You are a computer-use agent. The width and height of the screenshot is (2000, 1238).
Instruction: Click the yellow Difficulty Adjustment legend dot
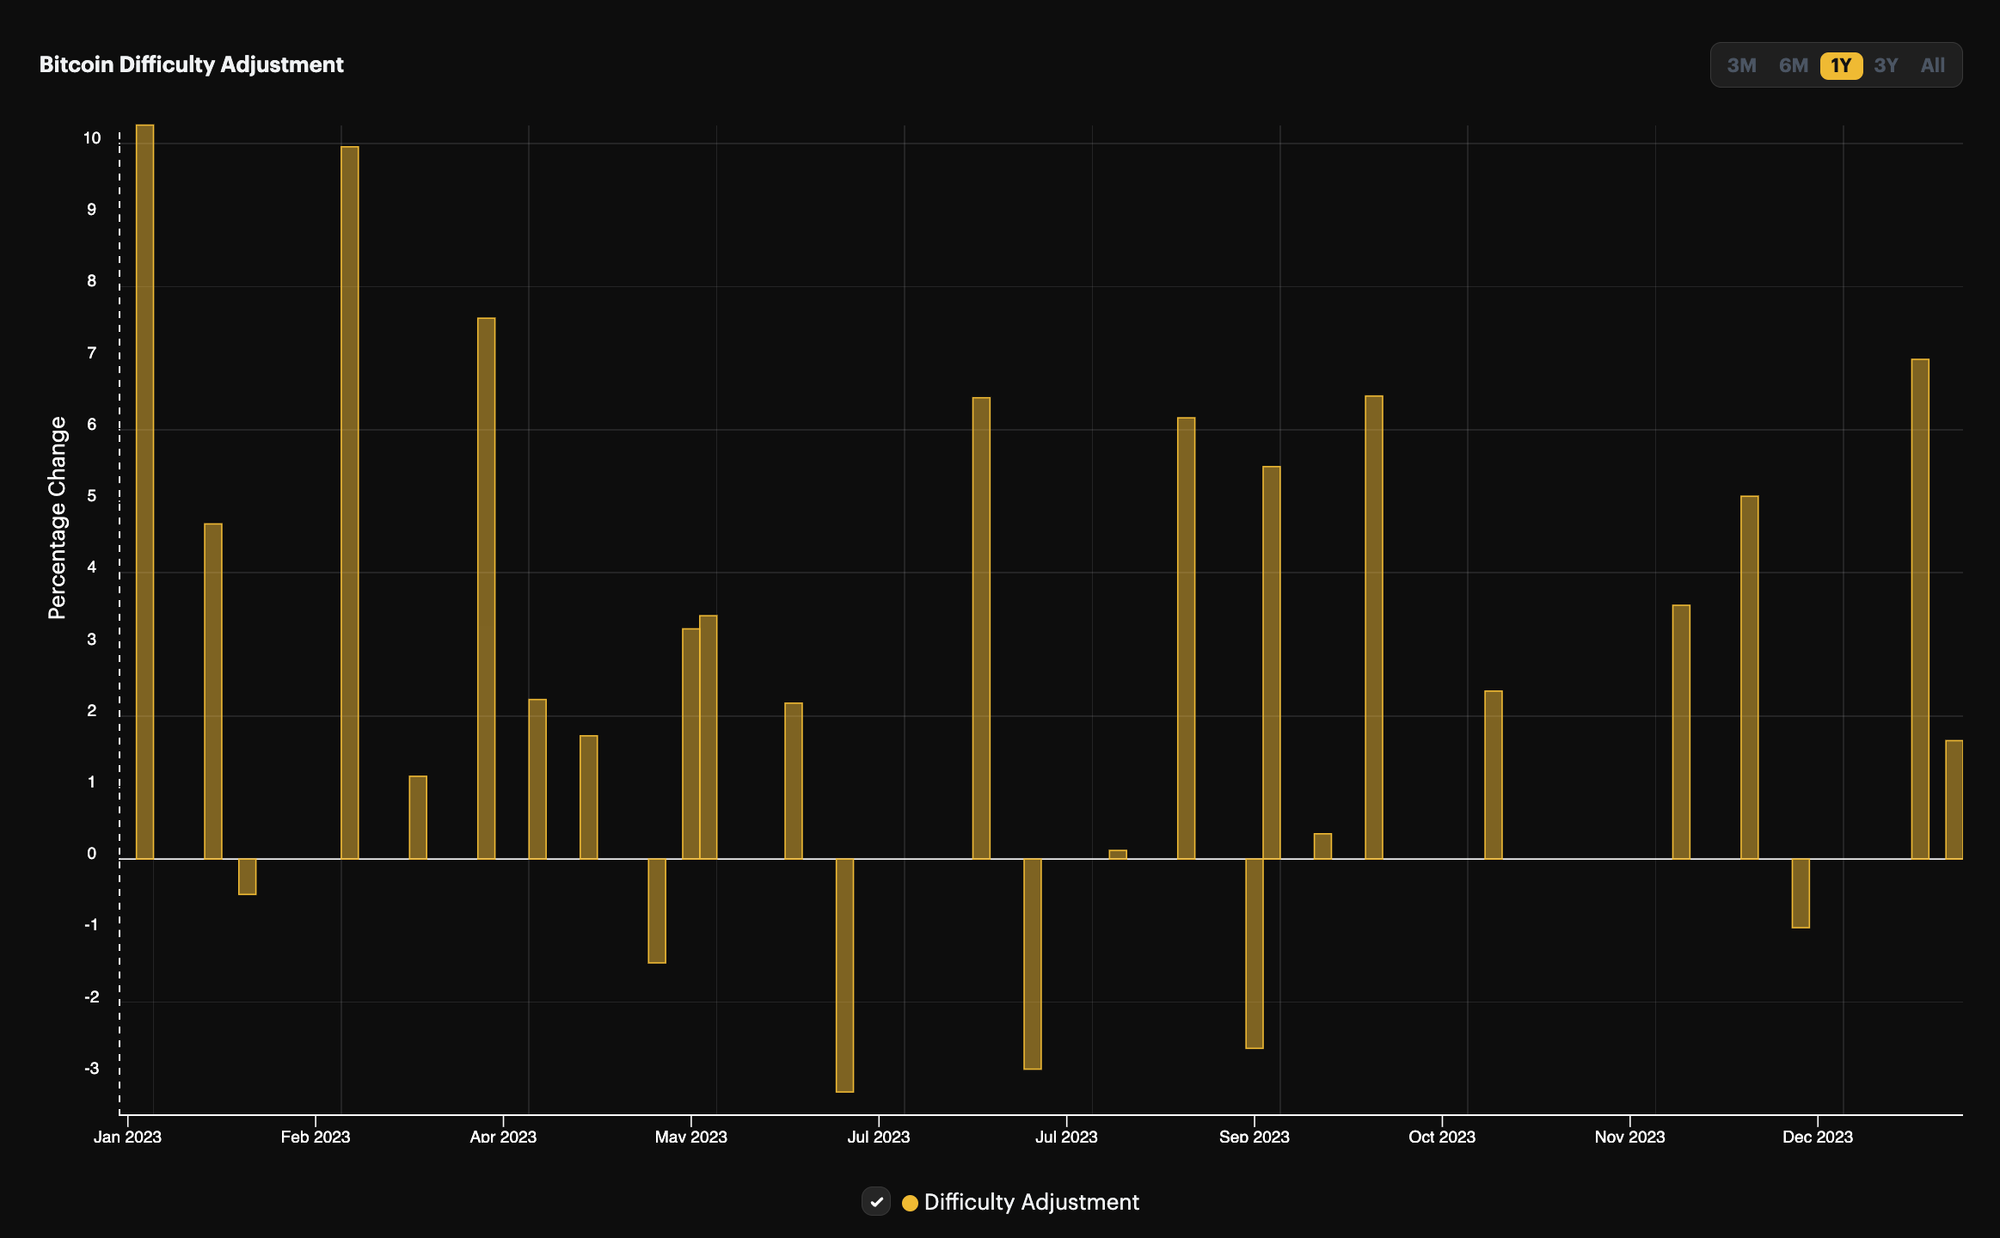pyautogui.click(x=910, y=1203)
